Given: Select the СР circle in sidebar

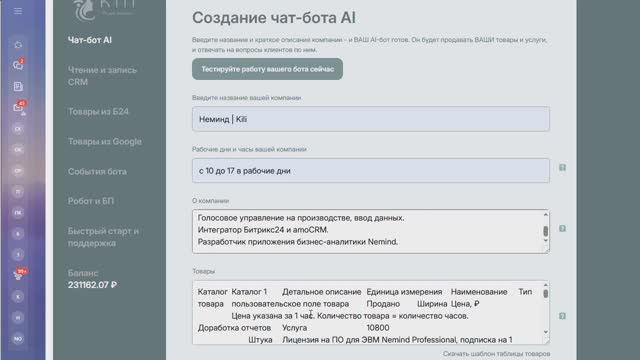Looking at the screenshot, I should pyautogui.click(x=18, y=171).
